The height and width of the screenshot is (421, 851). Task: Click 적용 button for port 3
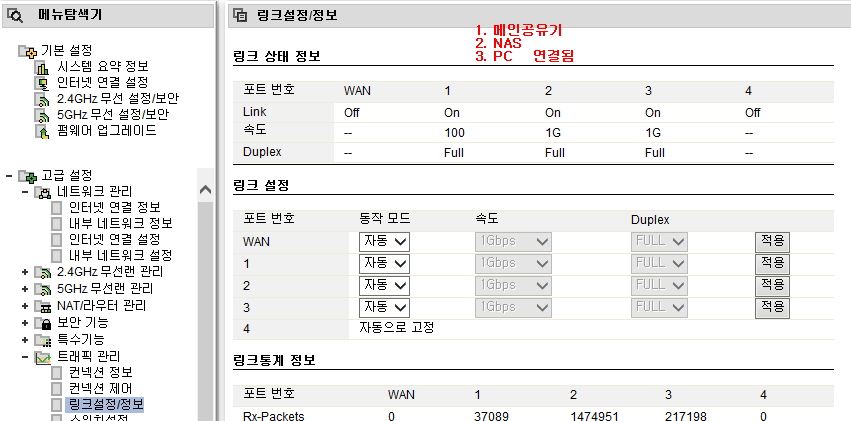(772, 308)
